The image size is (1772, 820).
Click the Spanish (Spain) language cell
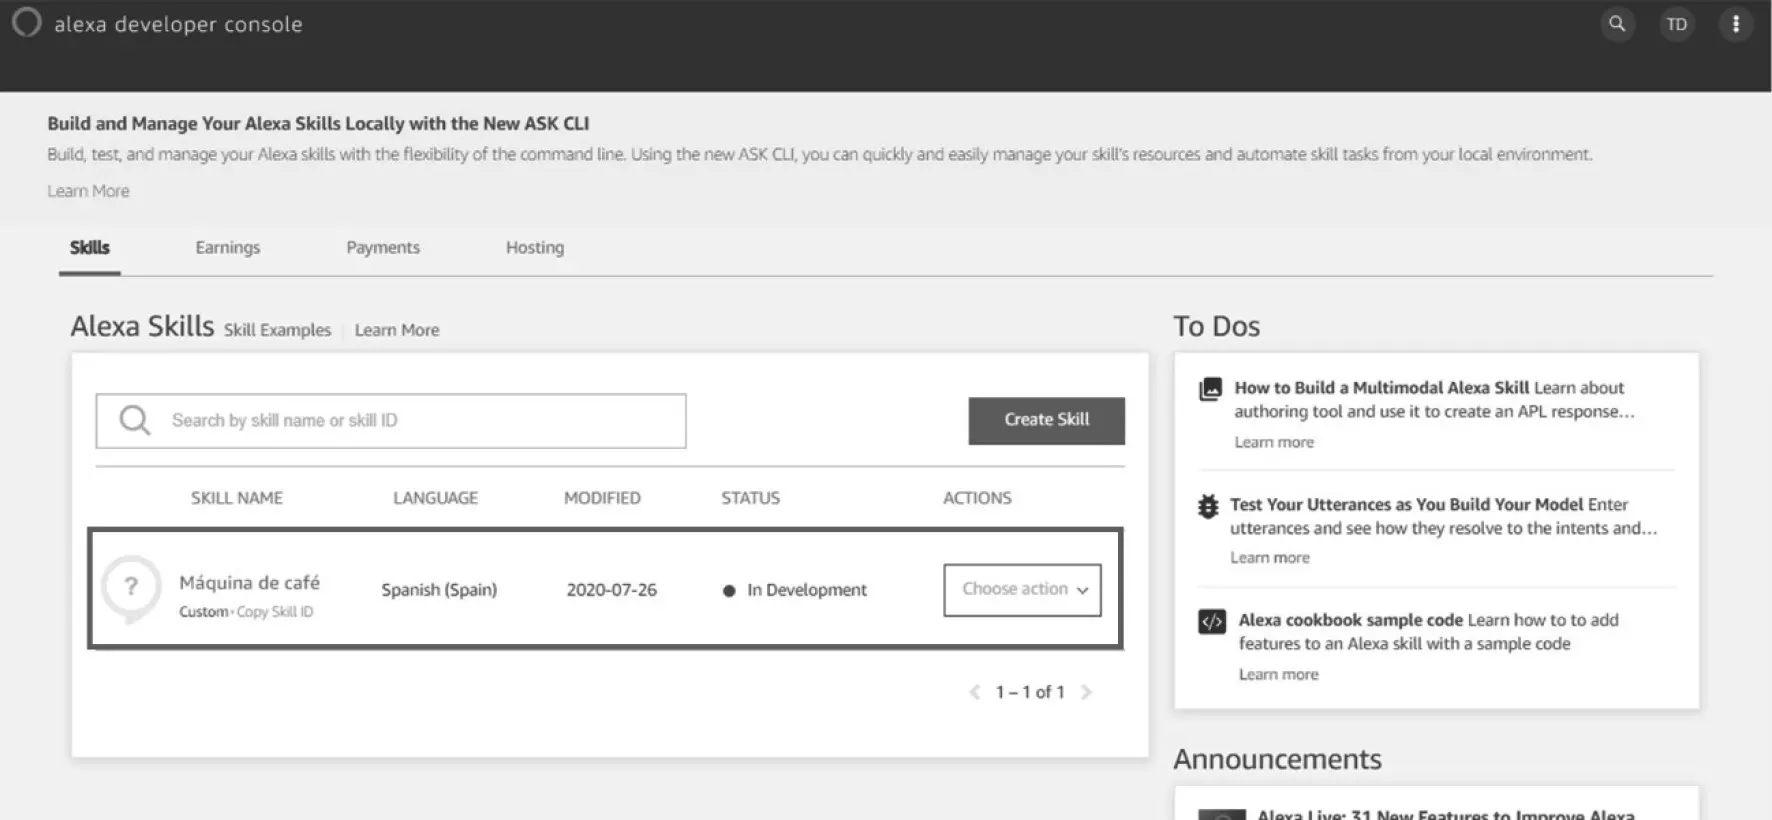coord(439,590)
